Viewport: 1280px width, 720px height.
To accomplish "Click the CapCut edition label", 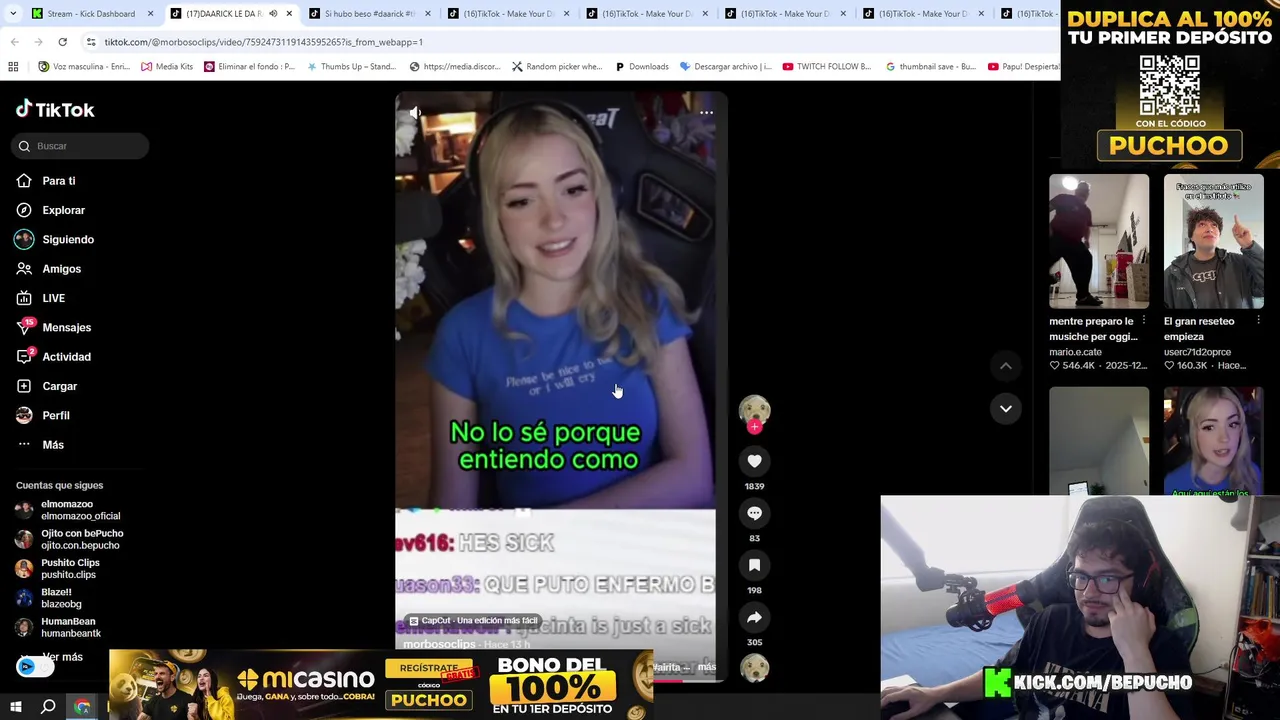I will point(473,621).
